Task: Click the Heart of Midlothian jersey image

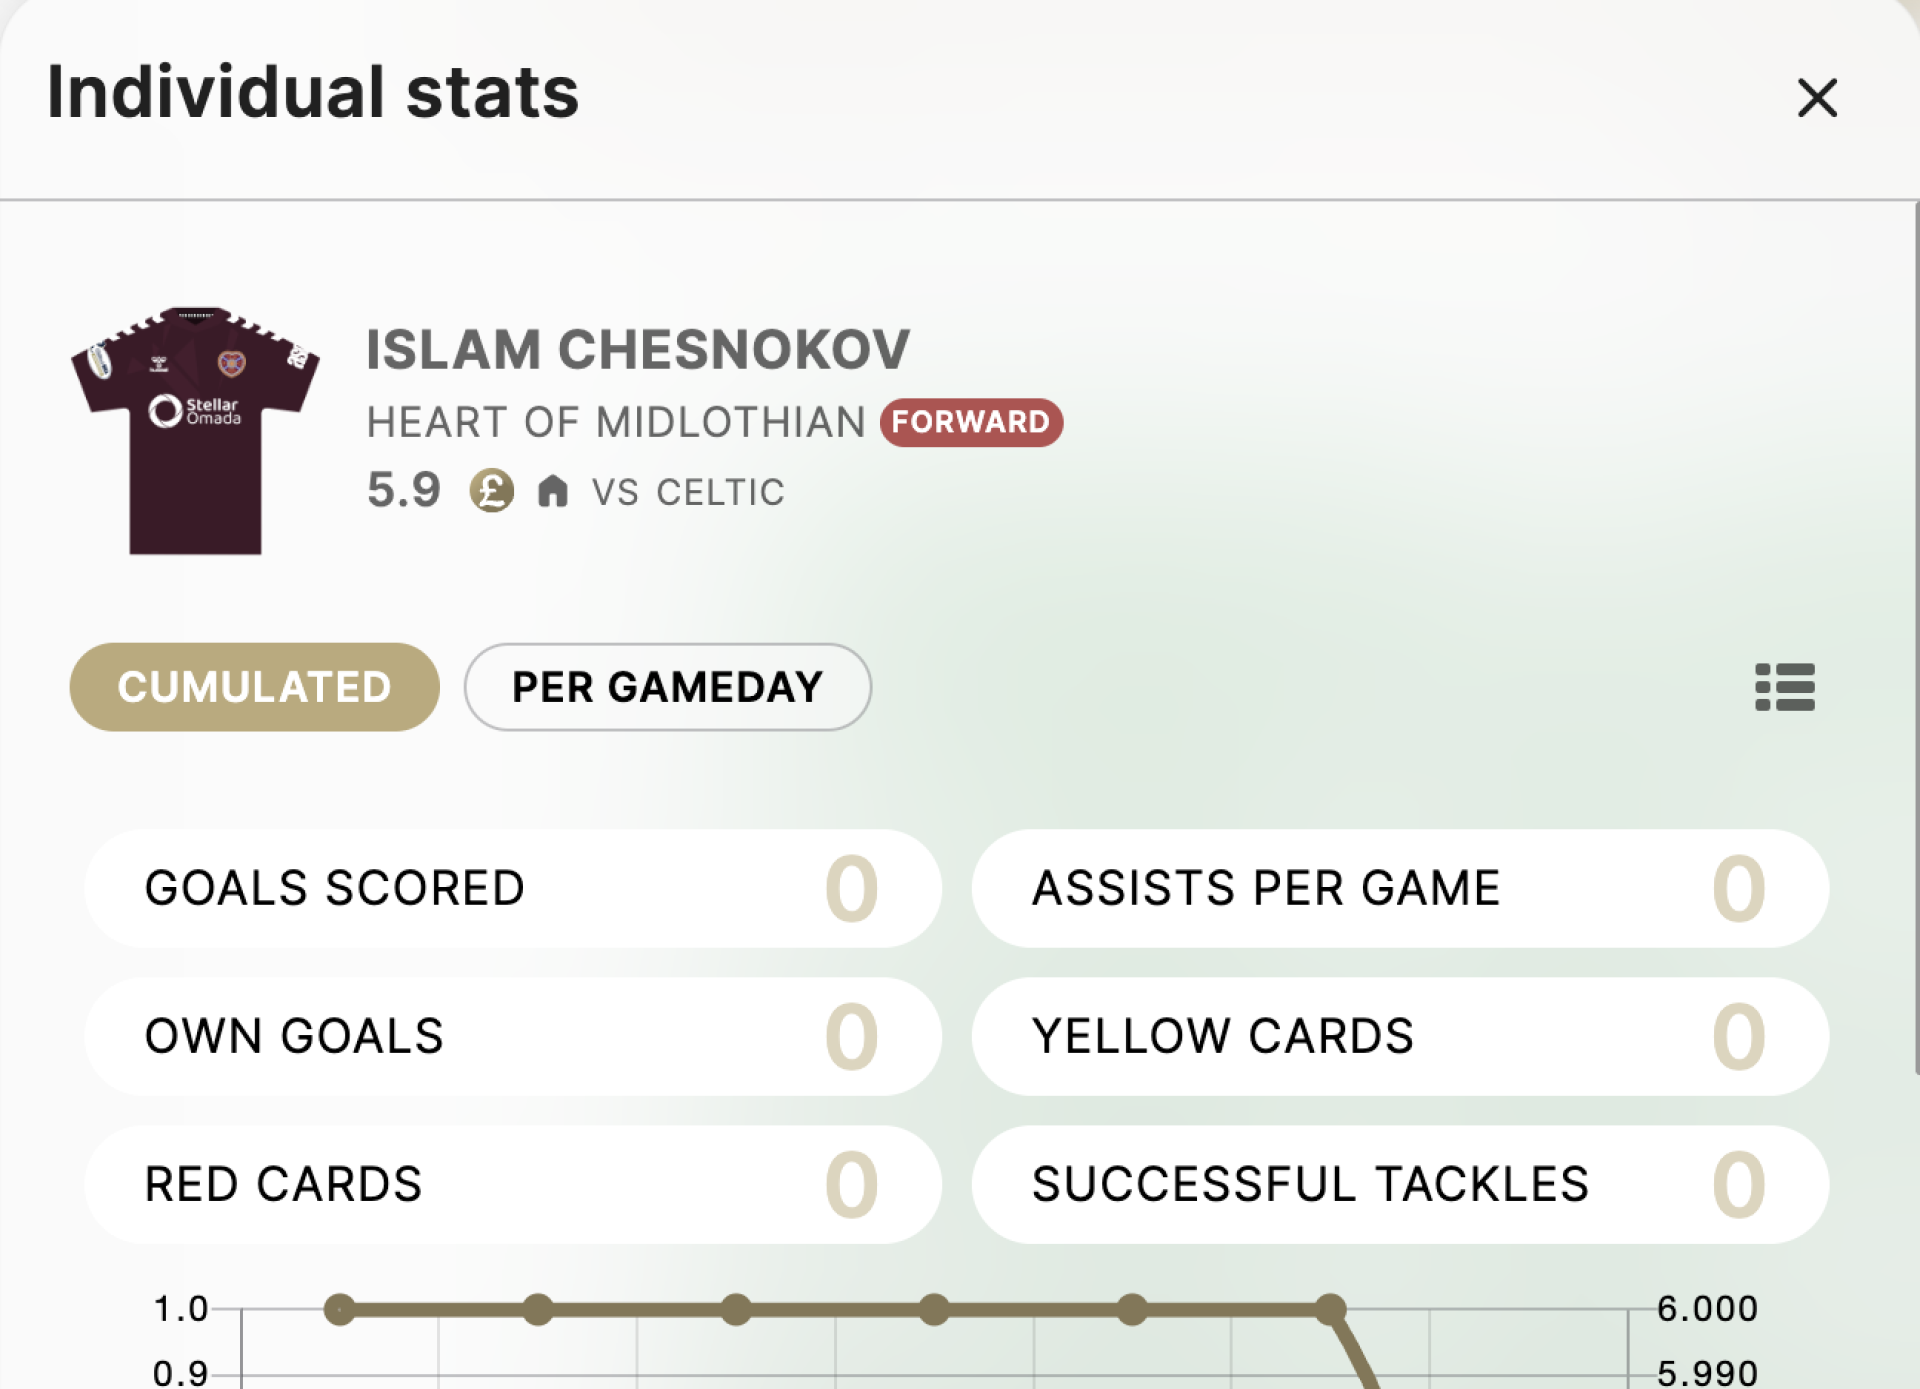Action: pos(195,430)
